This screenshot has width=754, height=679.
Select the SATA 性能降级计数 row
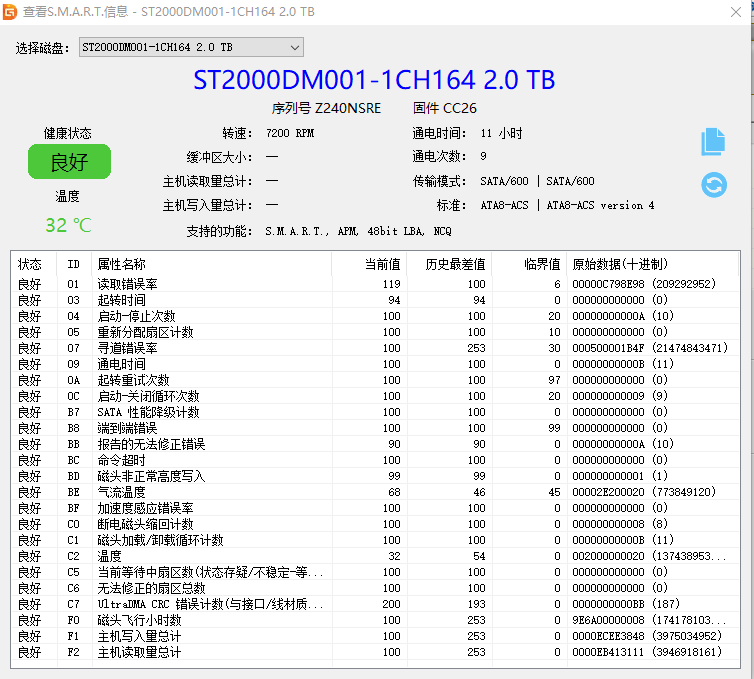[375, 412]
